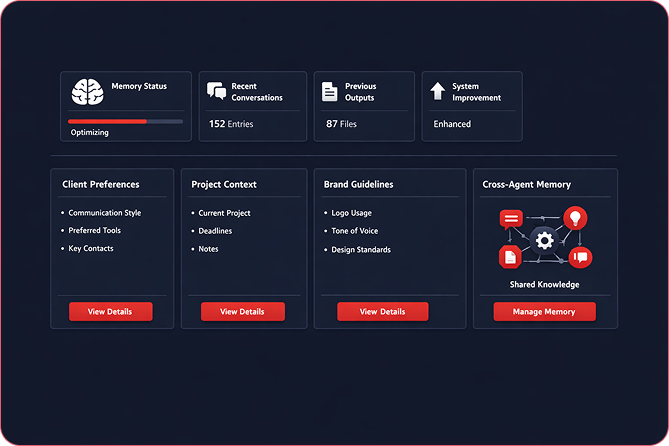Image resolution: width=669 pixels, height=446 pixels.
Task: Select Communication Style in Client Preferences
Action: click(104, 213)
